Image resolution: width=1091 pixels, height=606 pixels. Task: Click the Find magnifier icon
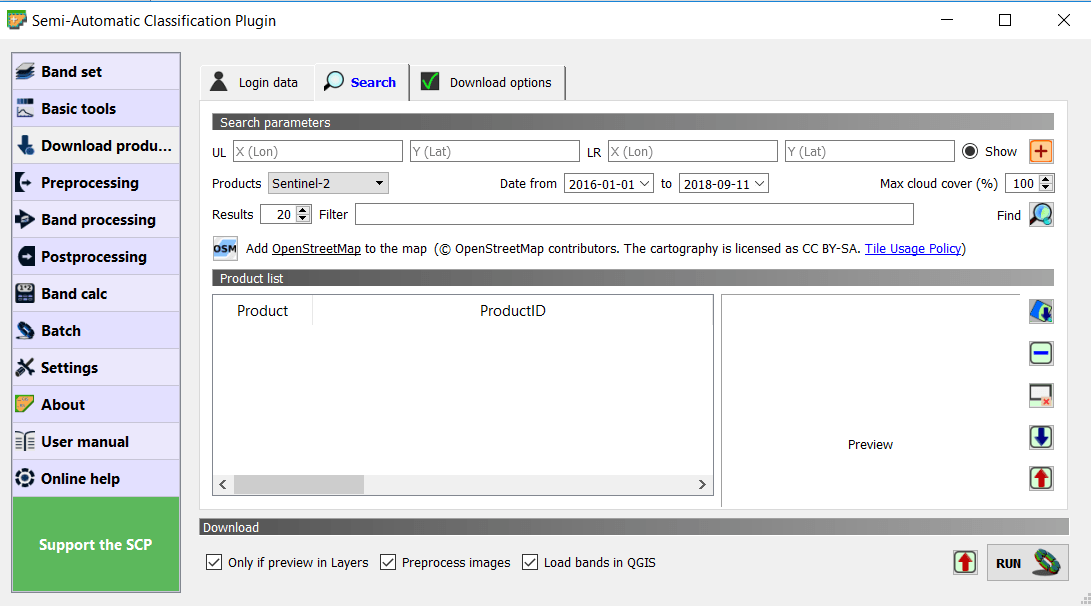[x=1041, y=214]
